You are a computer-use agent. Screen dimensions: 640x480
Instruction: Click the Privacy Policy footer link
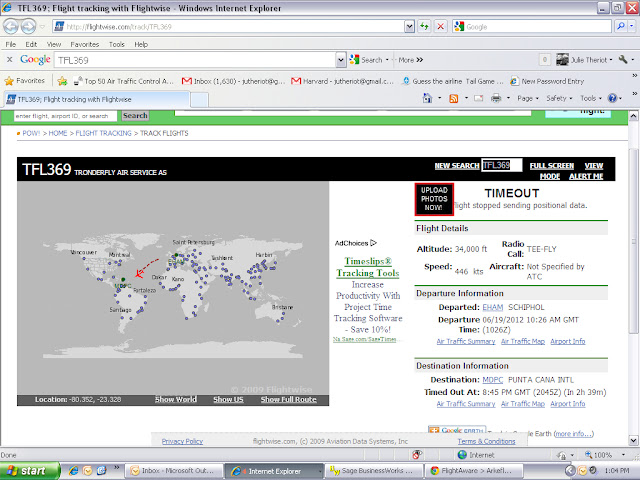coord(182,441)
